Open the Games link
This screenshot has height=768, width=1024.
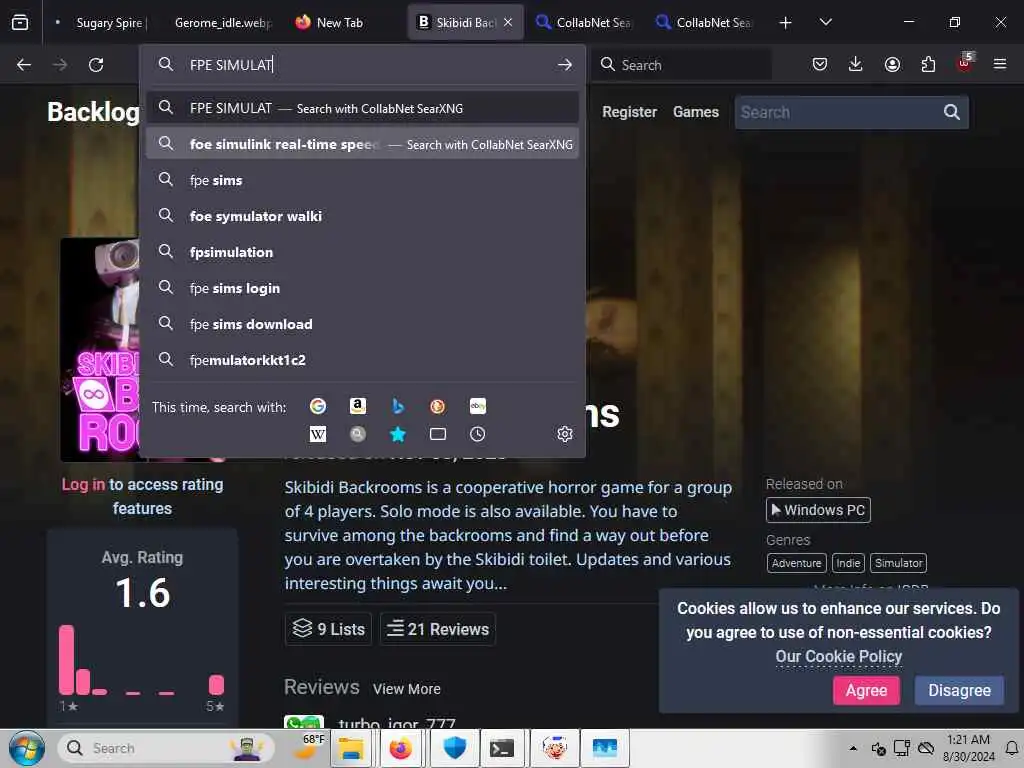point(696,112)
